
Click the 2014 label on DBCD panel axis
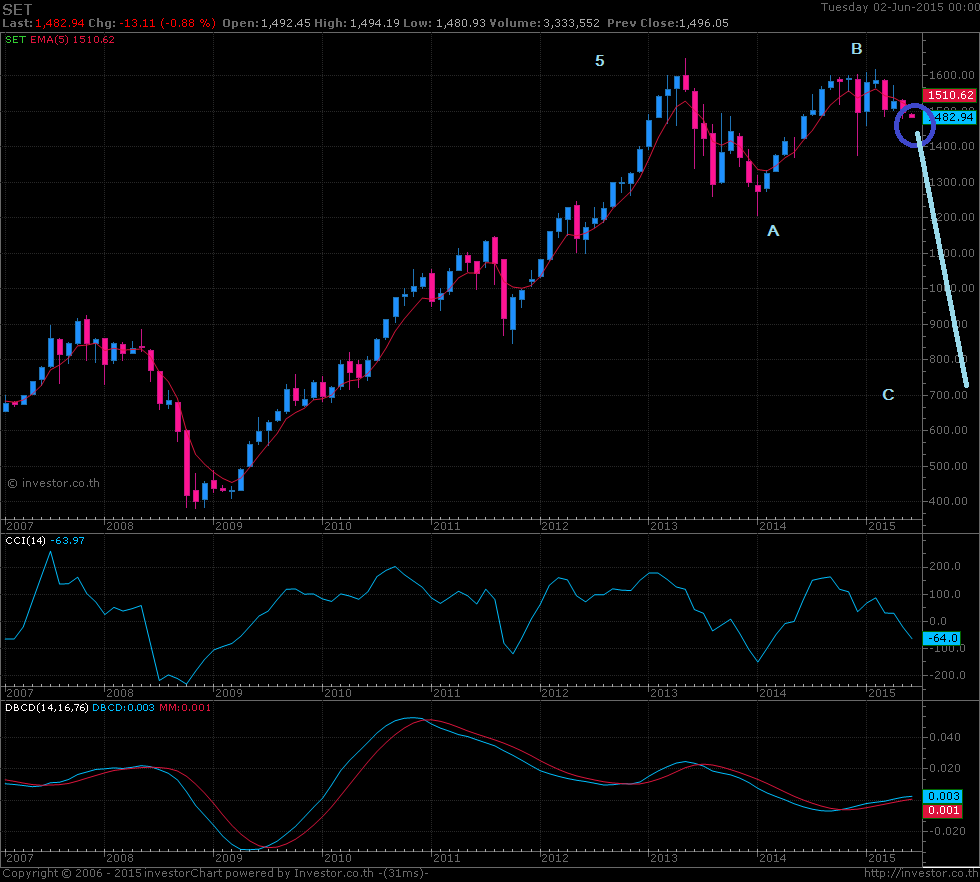coord(772,858)
